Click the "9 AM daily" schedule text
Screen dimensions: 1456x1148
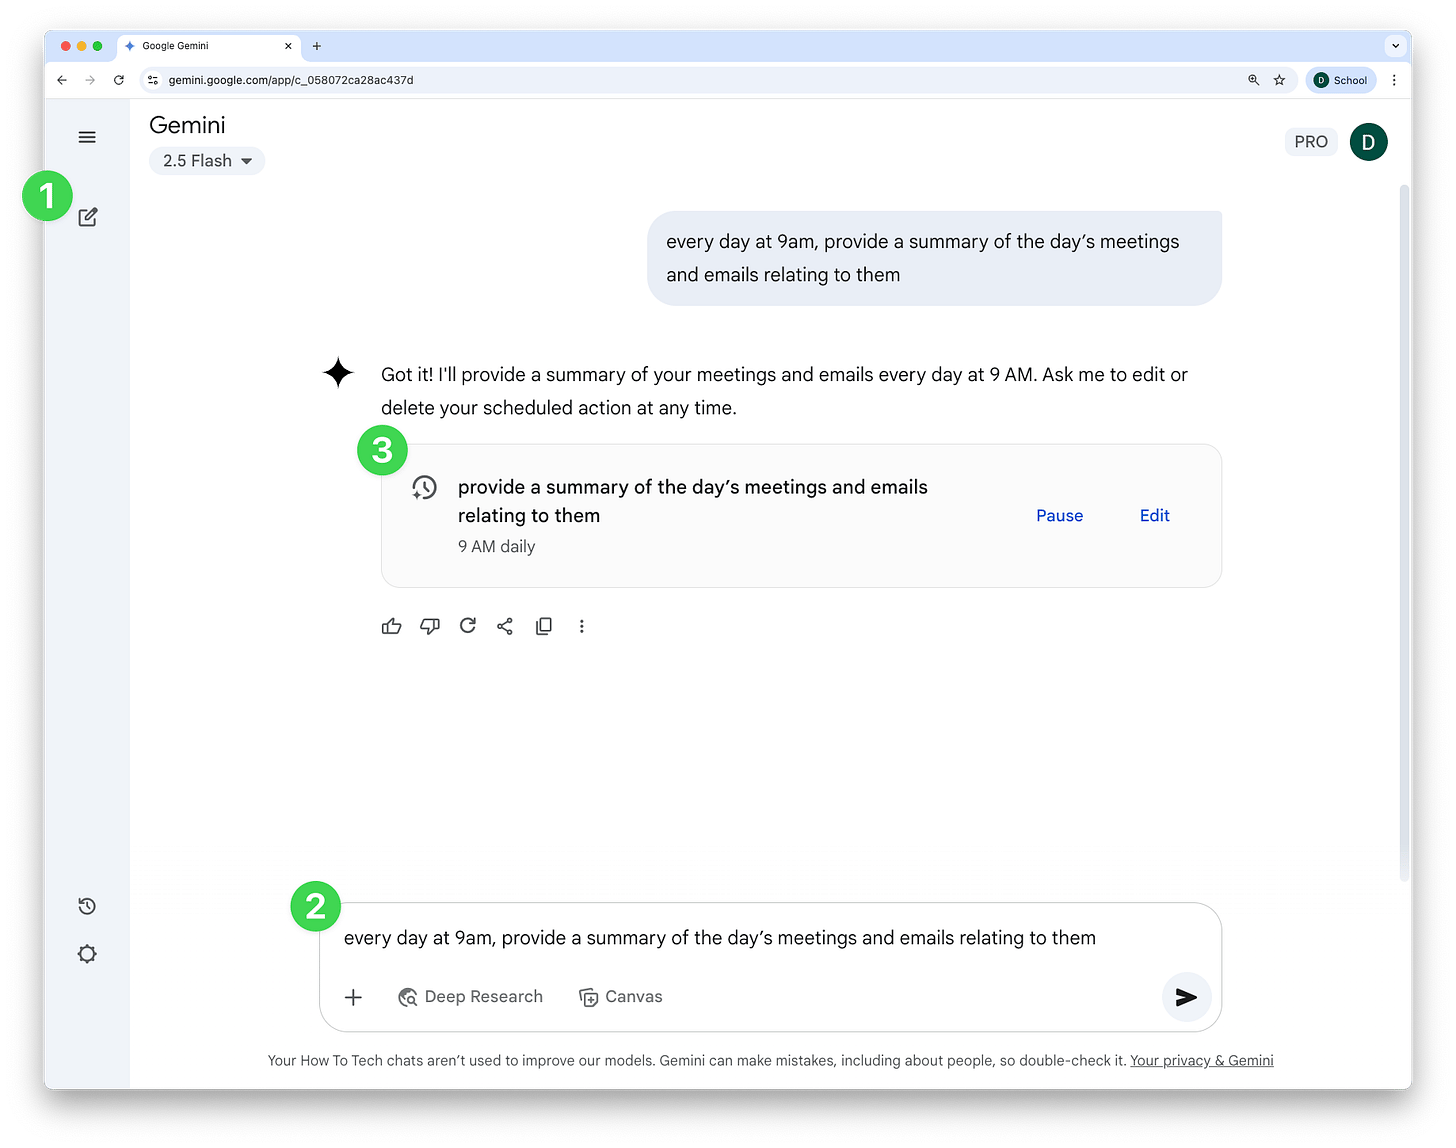point(497,547)
